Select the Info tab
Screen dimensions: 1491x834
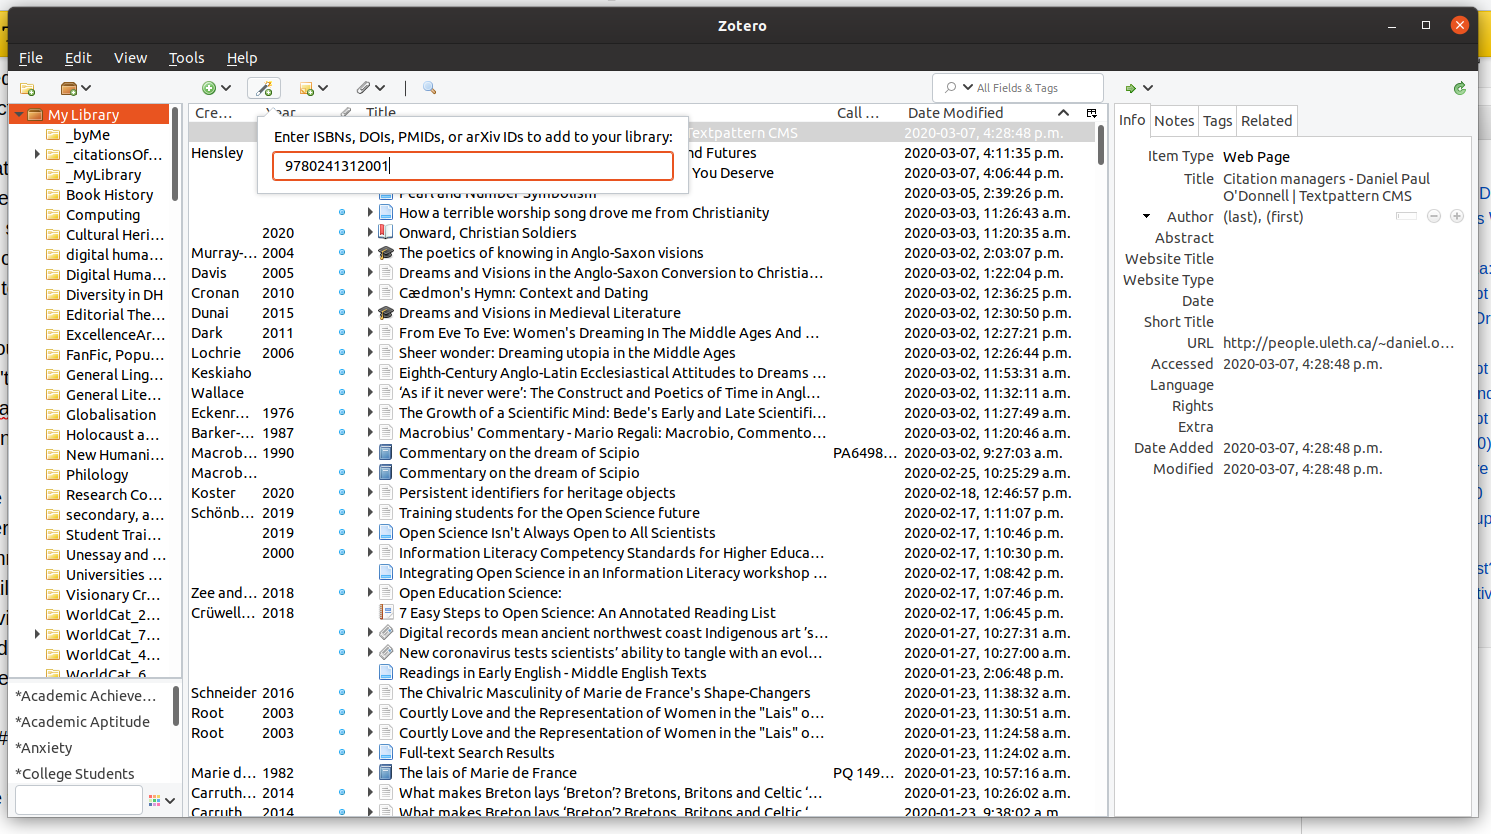coord(1132,120)
